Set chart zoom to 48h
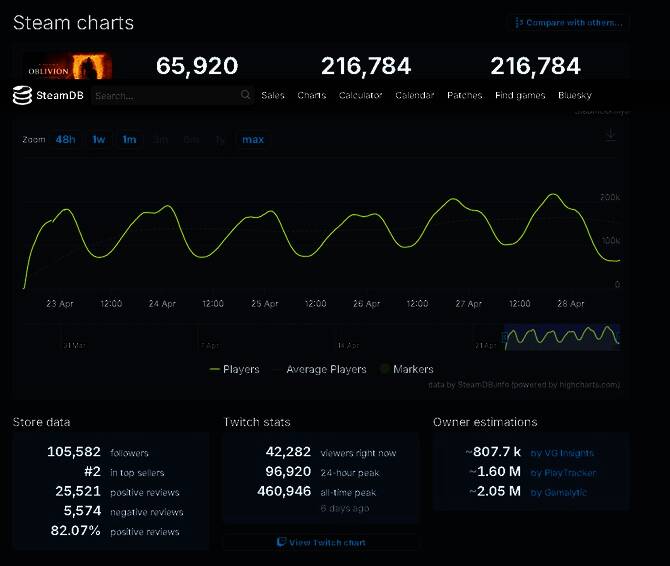The height and width of the screenshot is (566, 670). click(65, 140)
